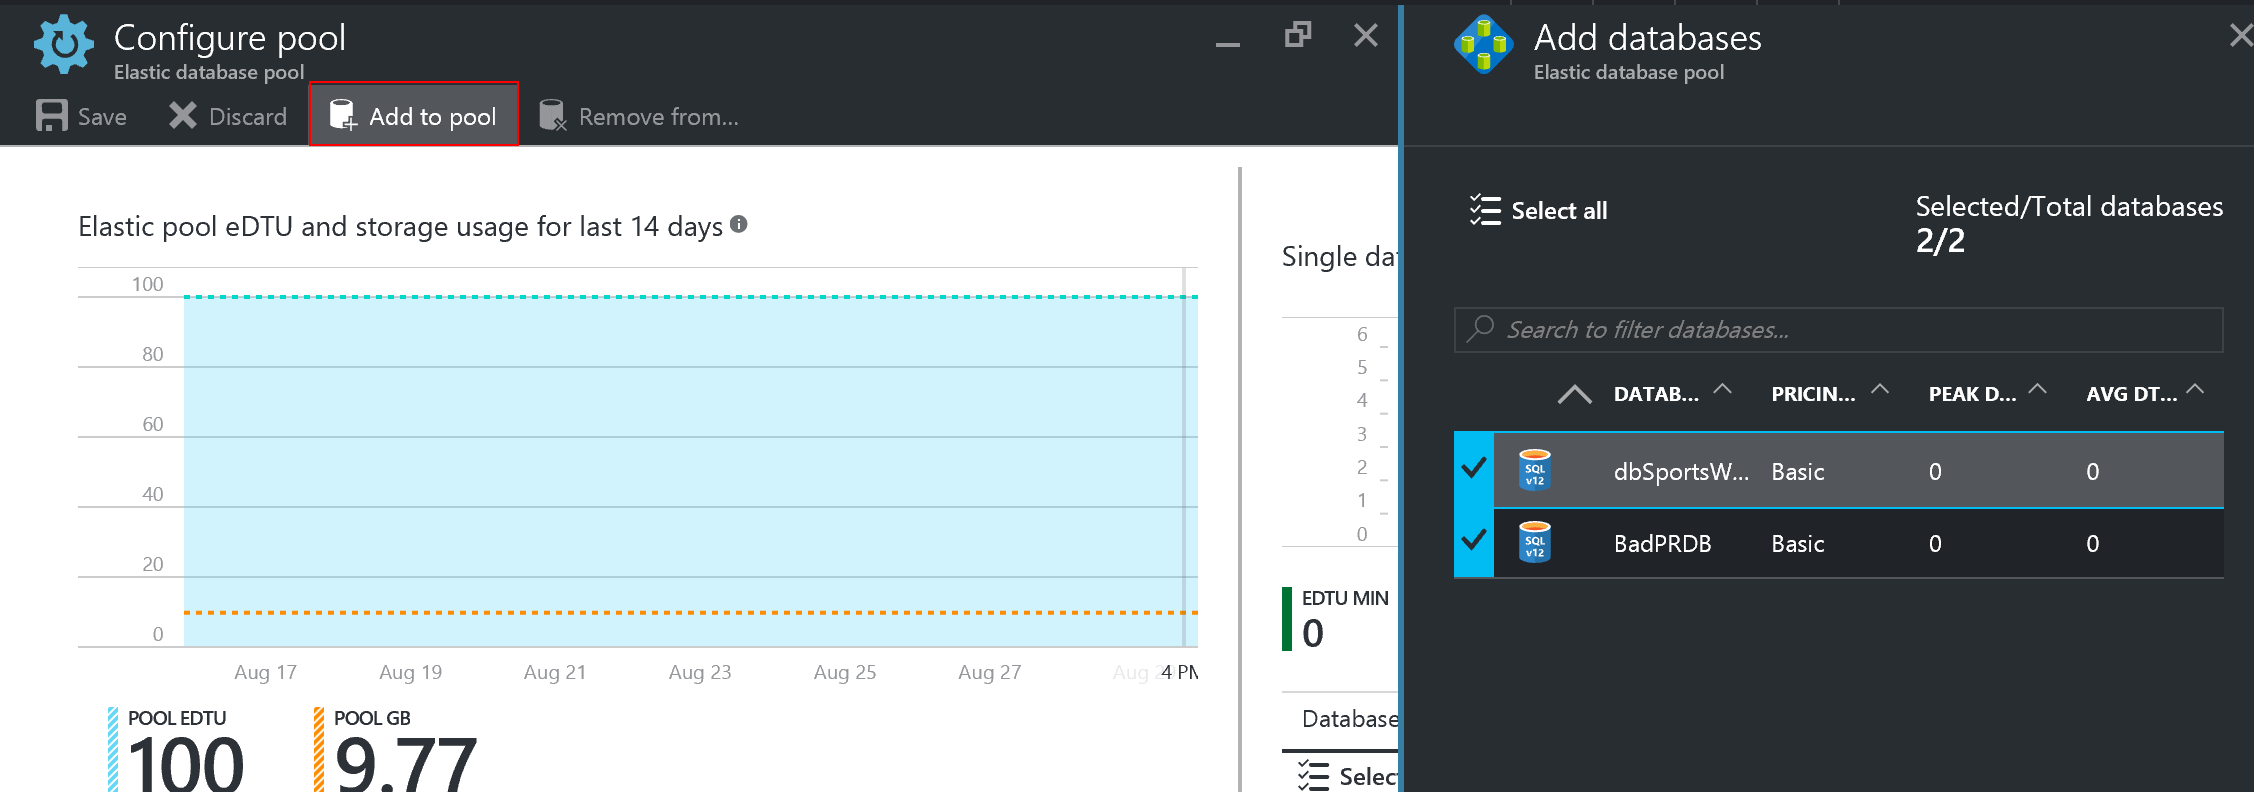Click the Configure pool gear icon
This screenshot has height=792, width=2254.
pyautogui.click(x=64, y=44)
